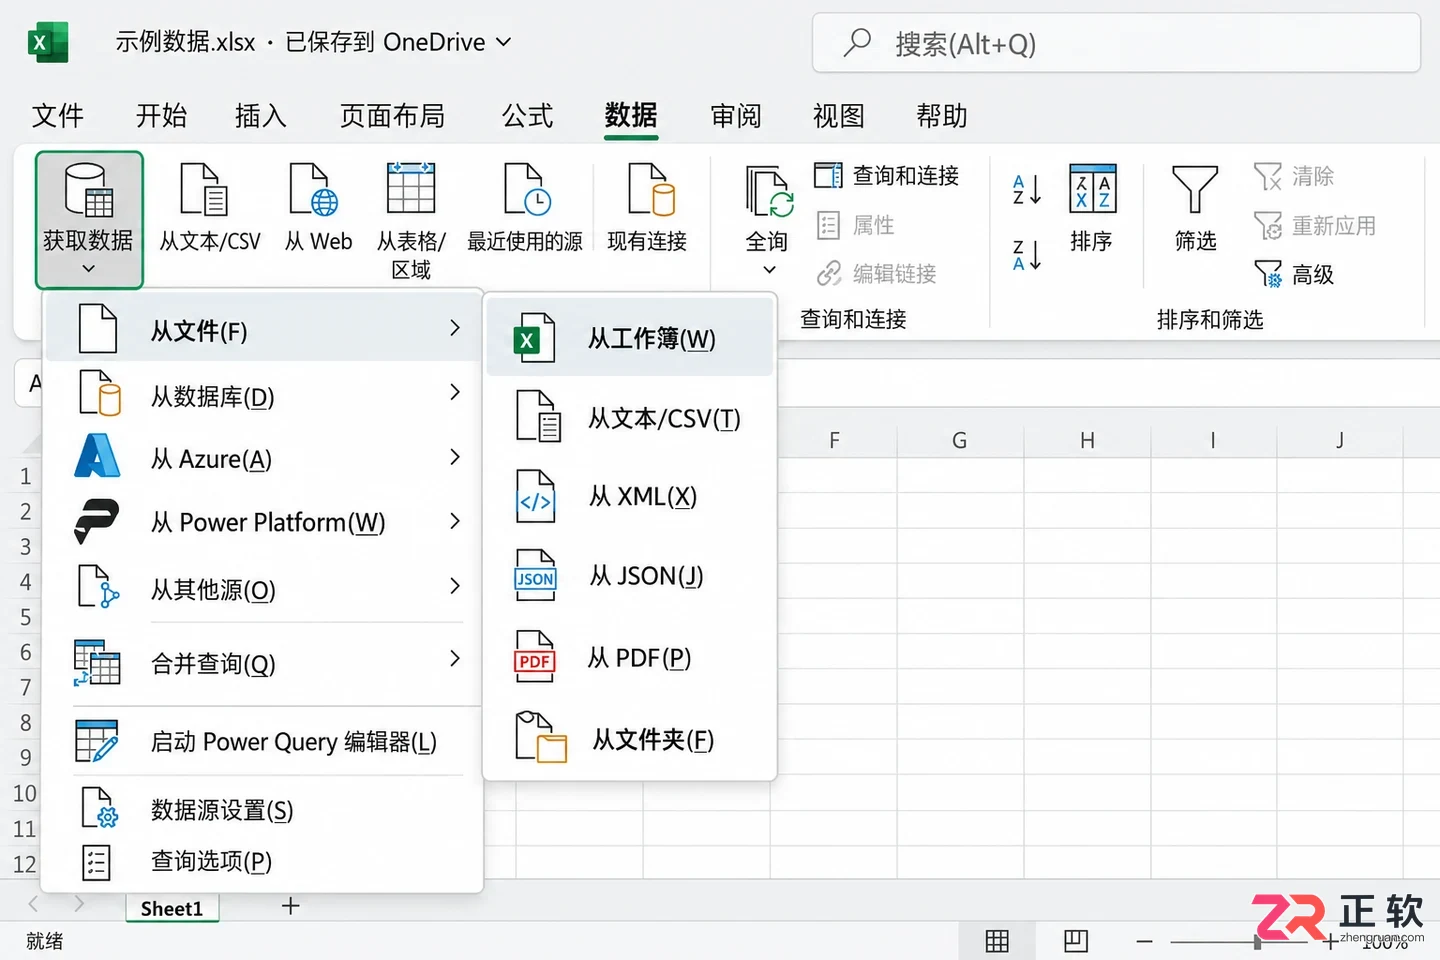
Task: Choose 从工作簿(W) Excel icon
Action: pyautogui.click(x=534, y=340)
